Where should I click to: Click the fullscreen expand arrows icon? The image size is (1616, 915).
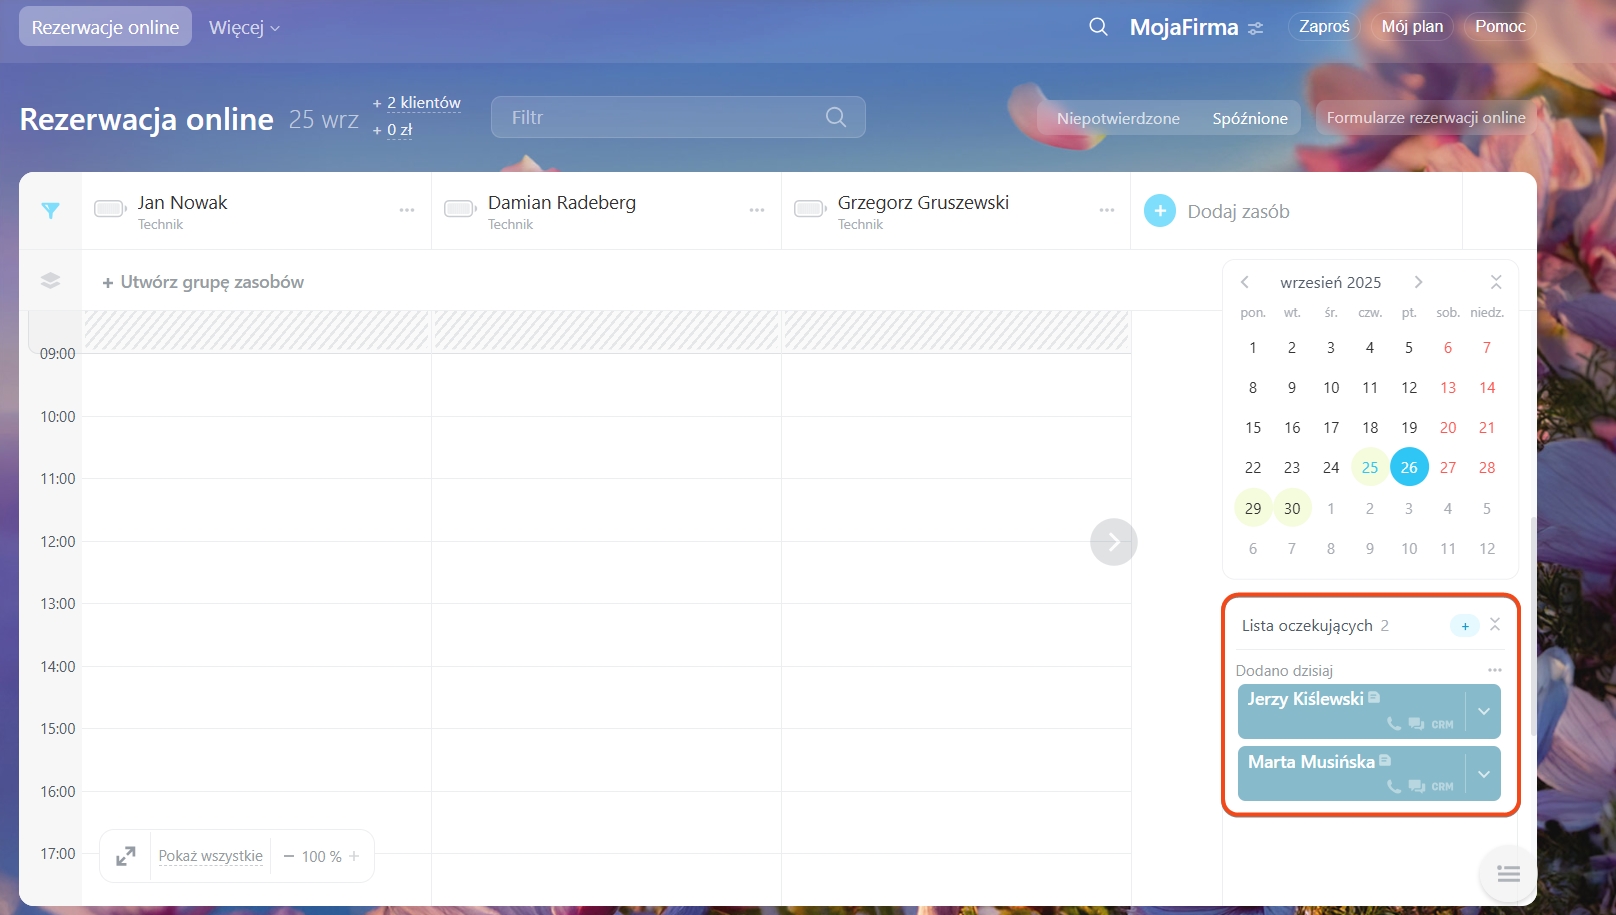pyautogui.click(x=126, y=856)
